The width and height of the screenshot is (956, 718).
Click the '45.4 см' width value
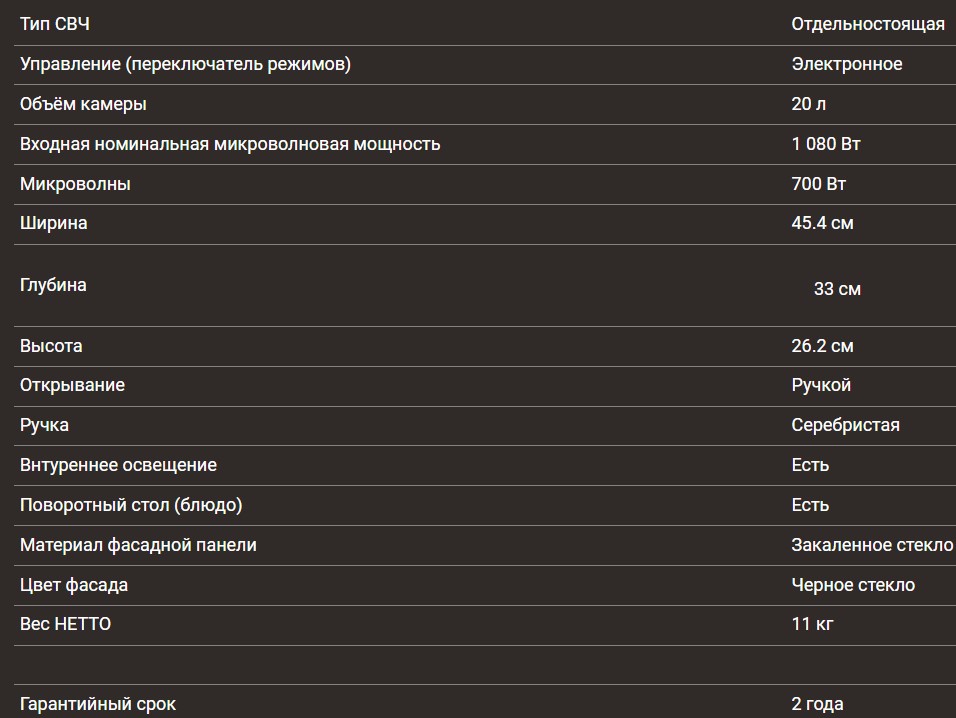[x=822, y=223]
